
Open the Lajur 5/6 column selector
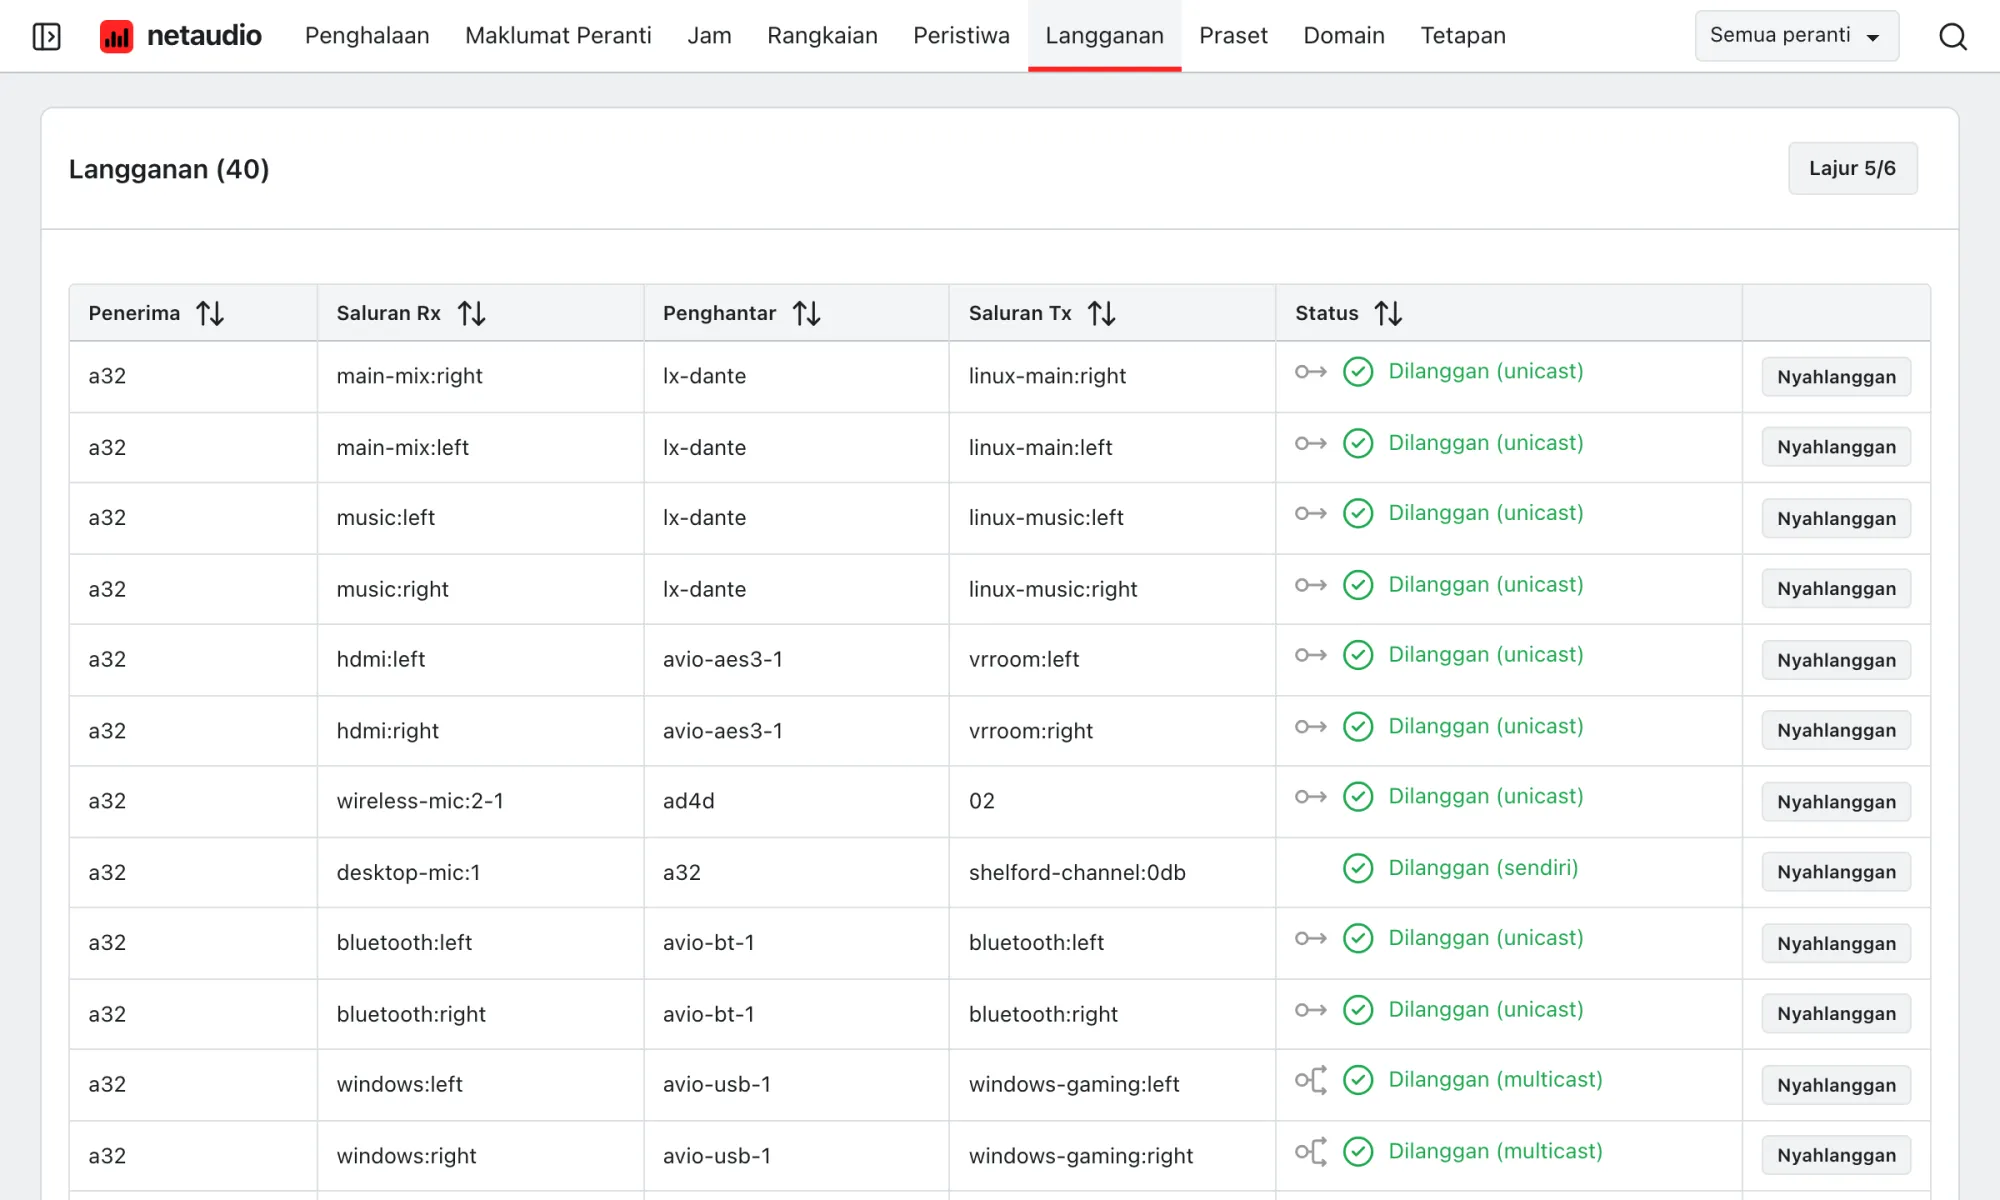tap(1852, 168)
